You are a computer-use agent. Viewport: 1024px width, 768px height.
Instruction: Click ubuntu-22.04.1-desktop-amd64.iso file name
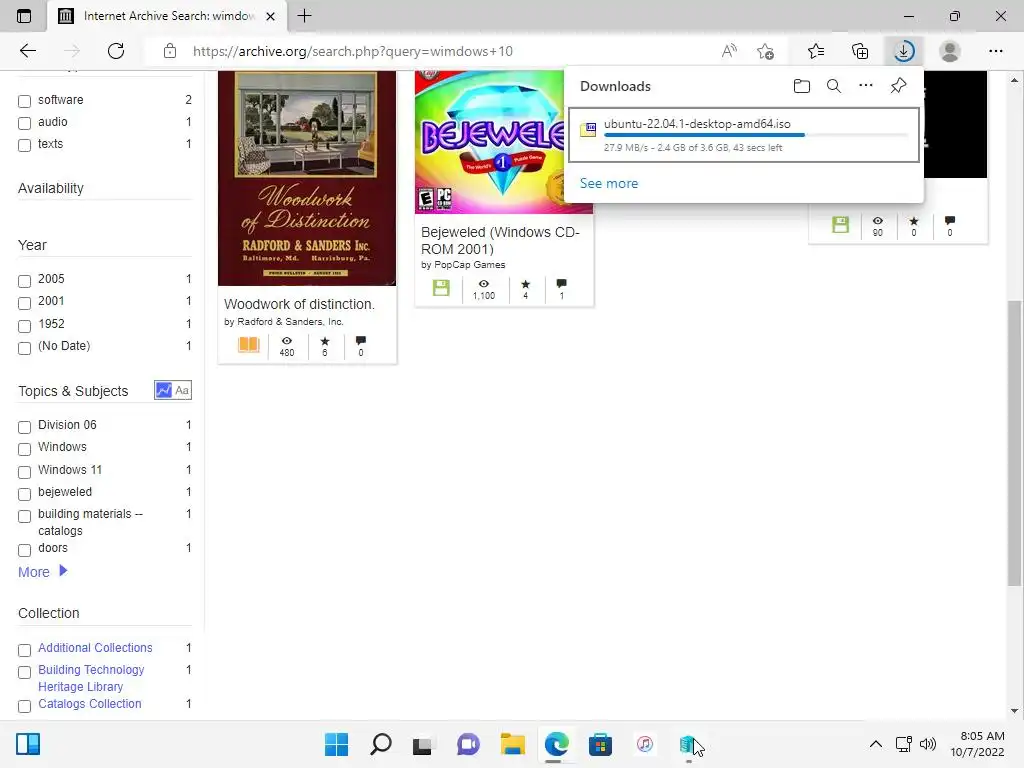click(697, 123)
